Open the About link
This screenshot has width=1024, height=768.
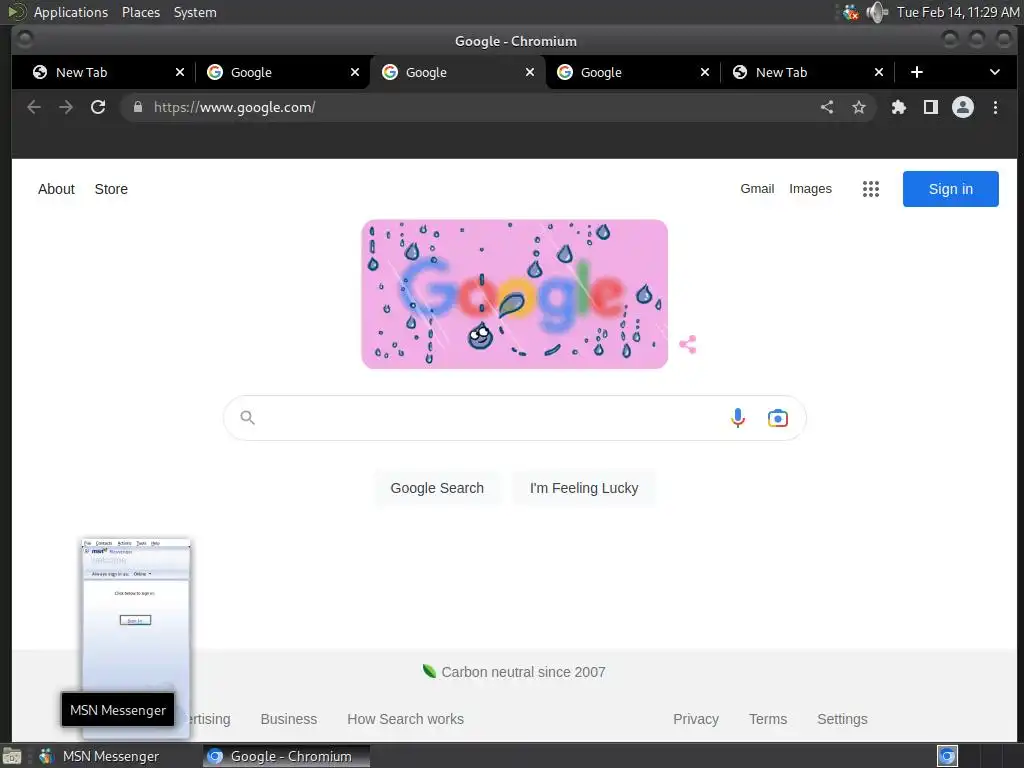click(x=56, y=189)
